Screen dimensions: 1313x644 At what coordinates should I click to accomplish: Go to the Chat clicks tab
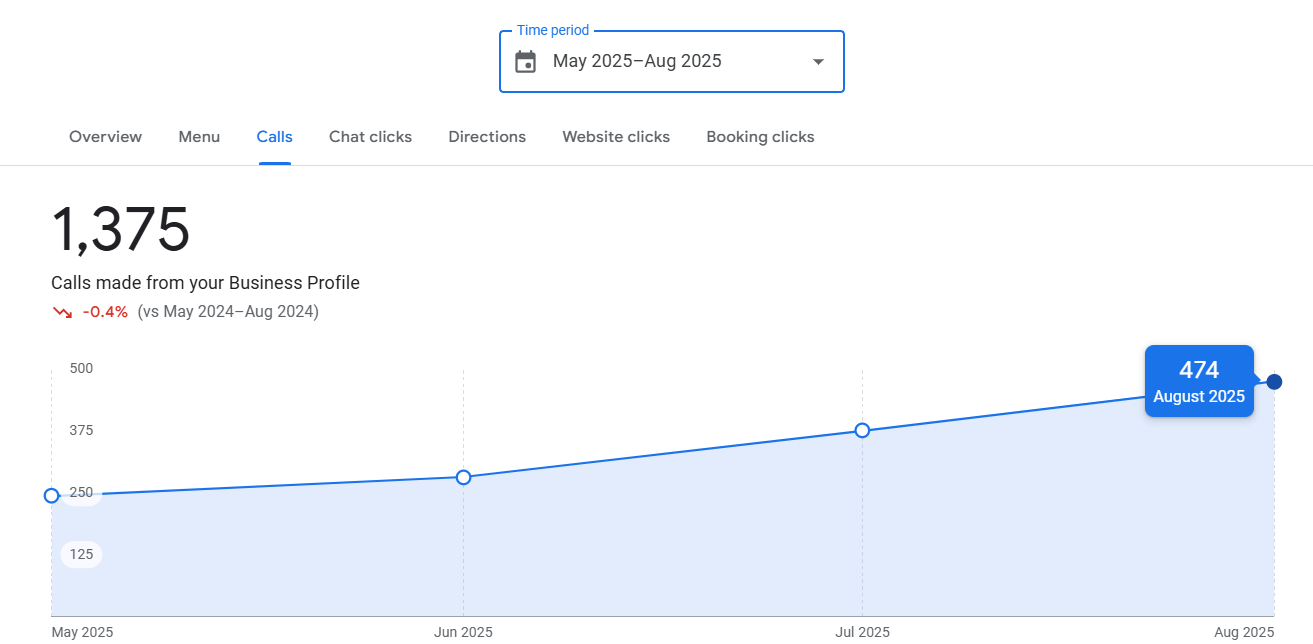coord(370,137)
